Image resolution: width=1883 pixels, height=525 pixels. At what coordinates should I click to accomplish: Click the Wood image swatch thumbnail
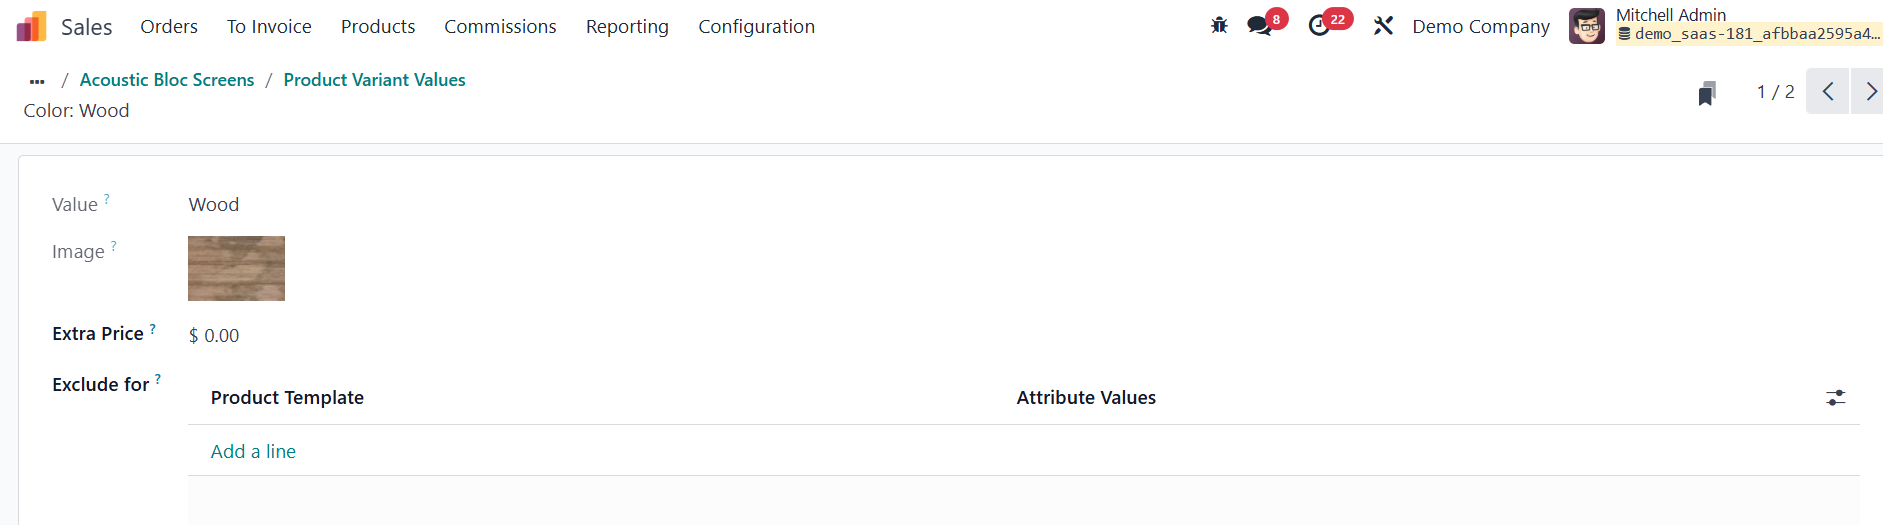pos(236,268)
